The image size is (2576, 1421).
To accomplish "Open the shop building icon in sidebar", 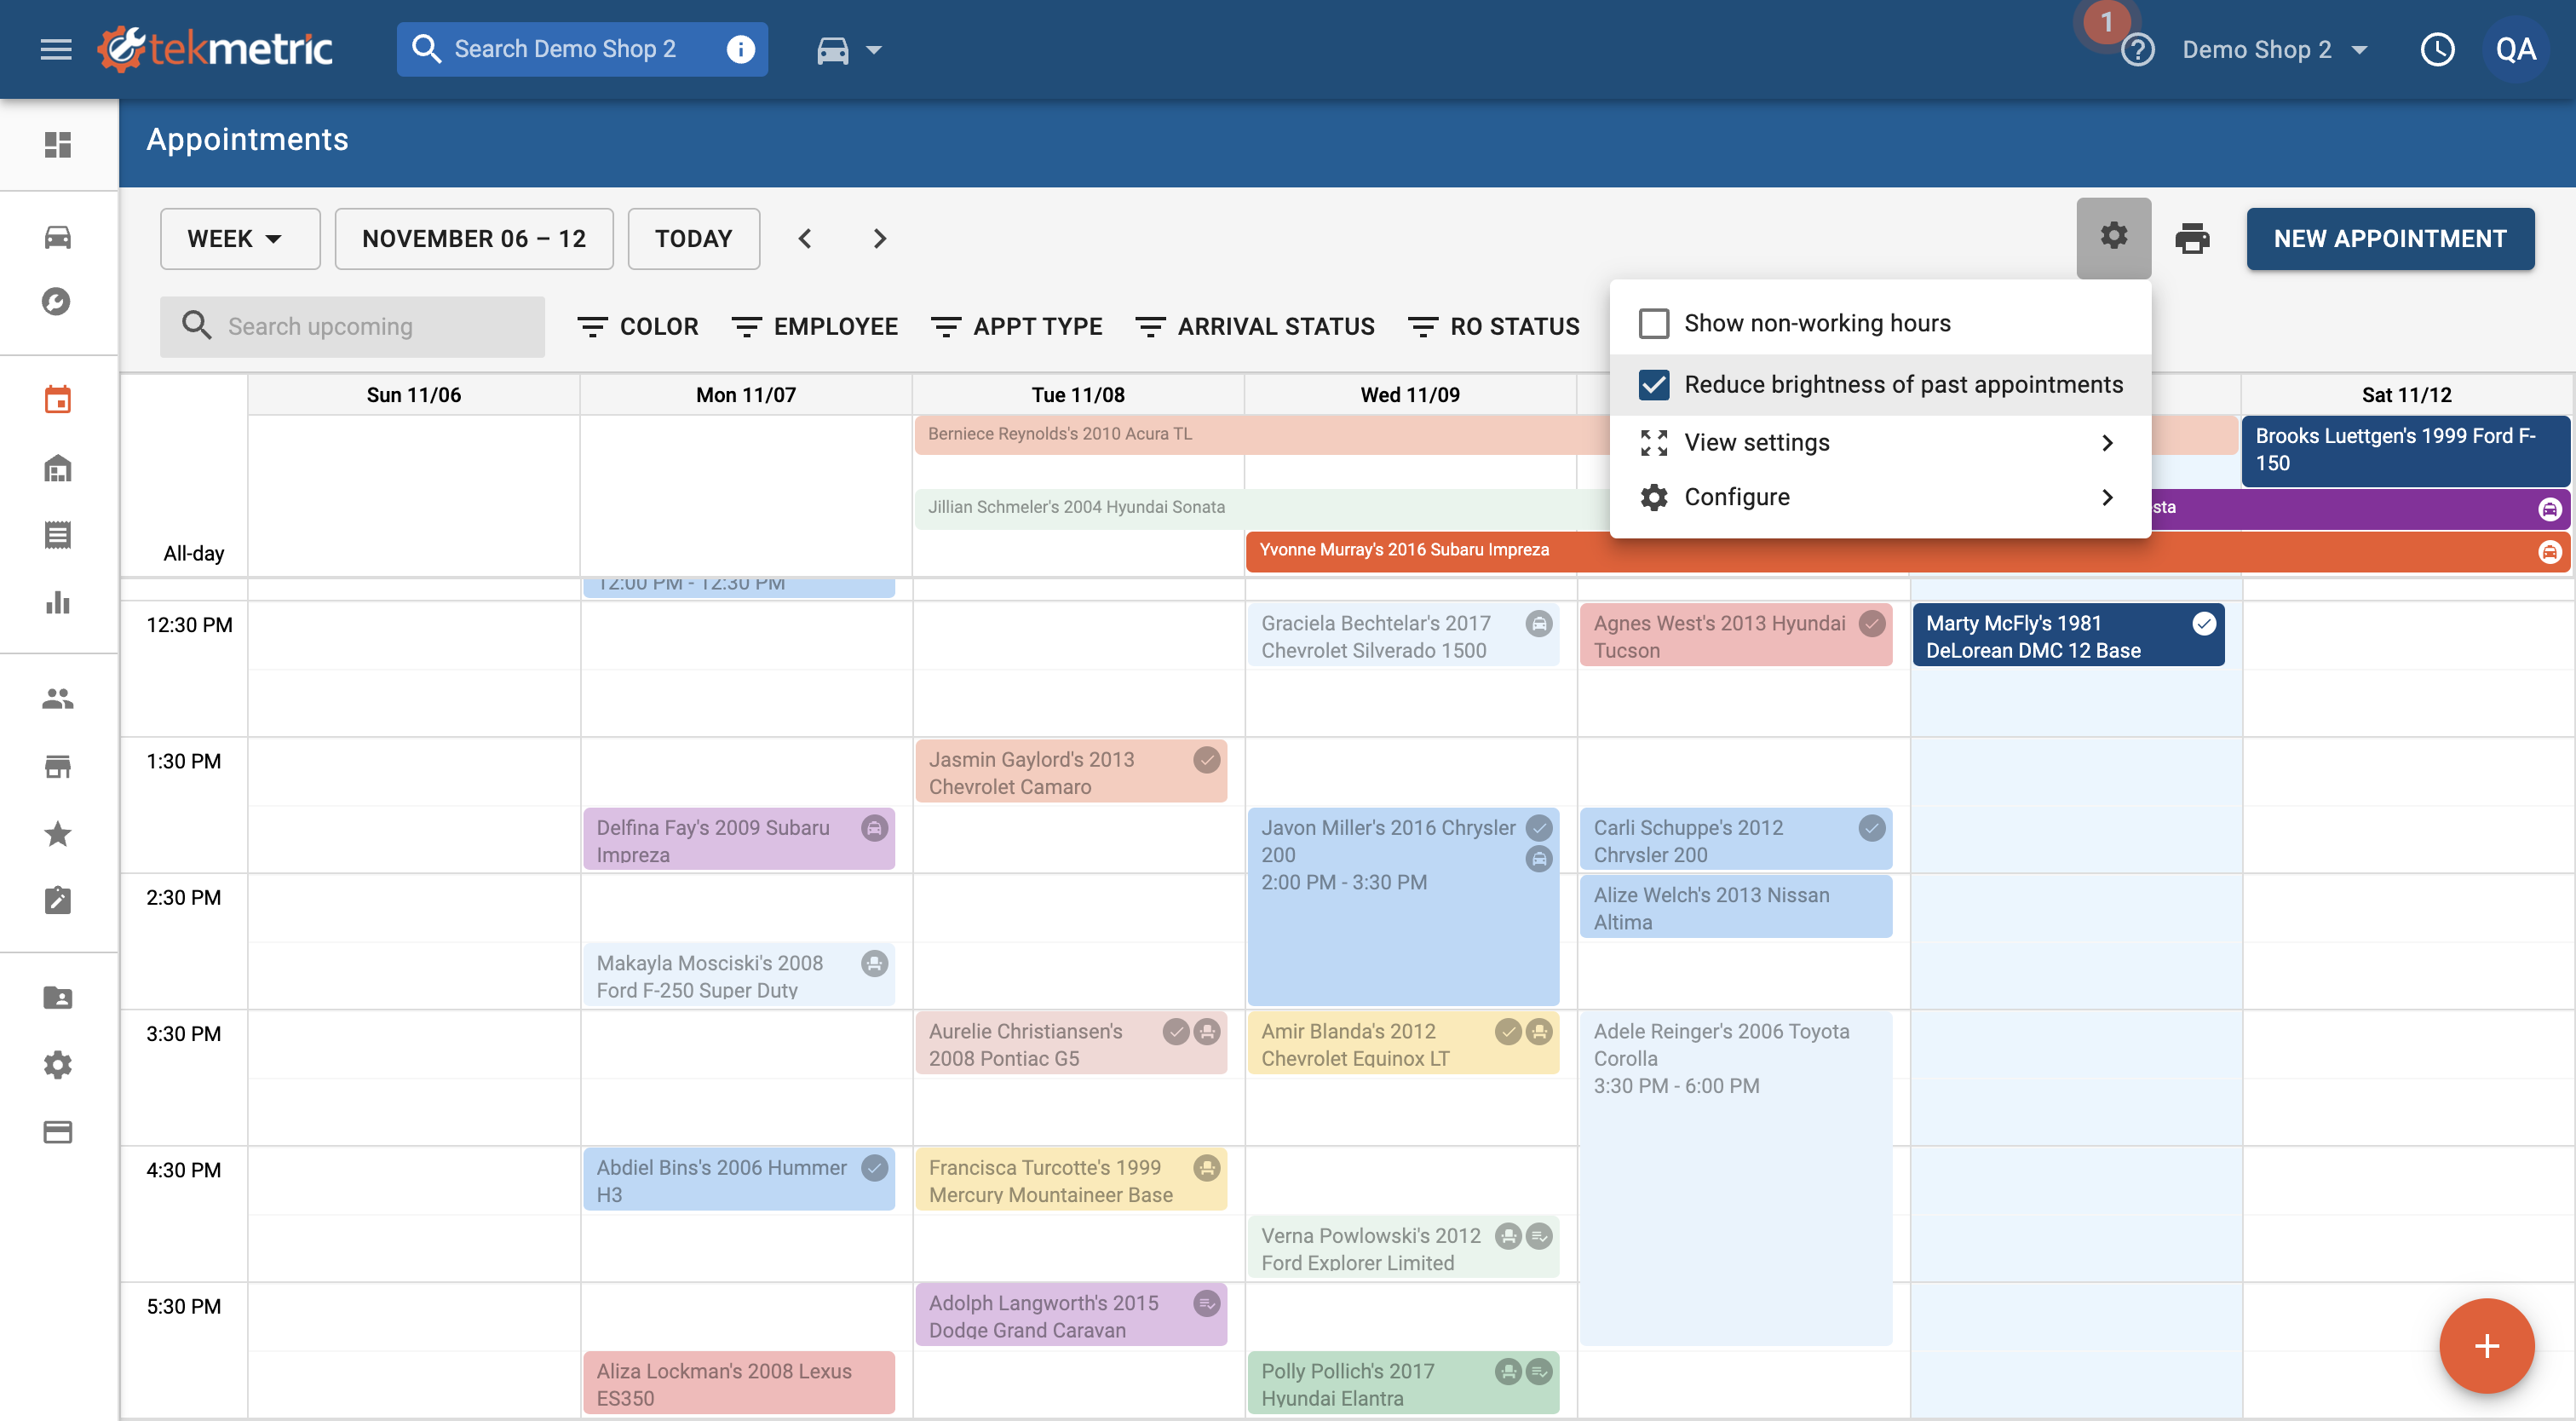I will pos(58,468).
